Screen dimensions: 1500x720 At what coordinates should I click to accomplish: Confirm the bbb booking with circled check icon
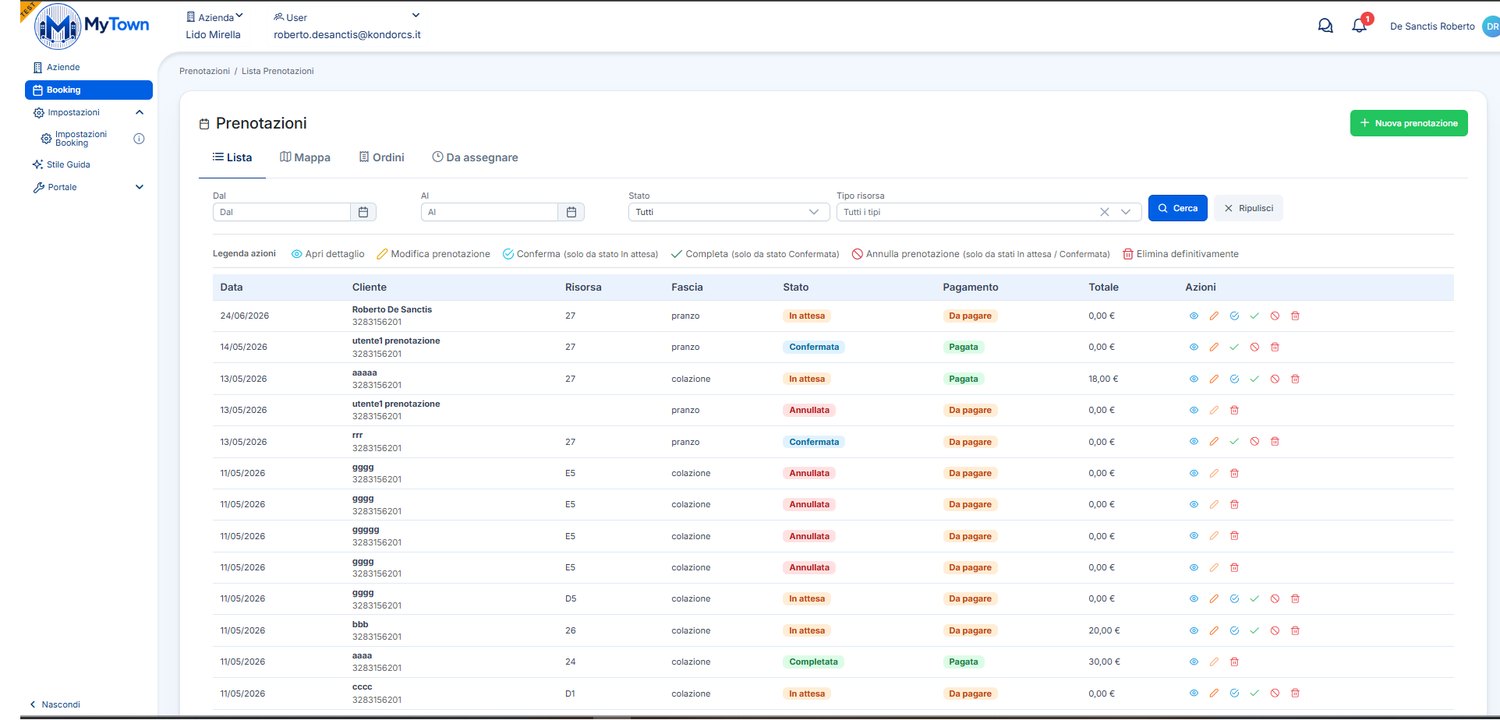1234,631
